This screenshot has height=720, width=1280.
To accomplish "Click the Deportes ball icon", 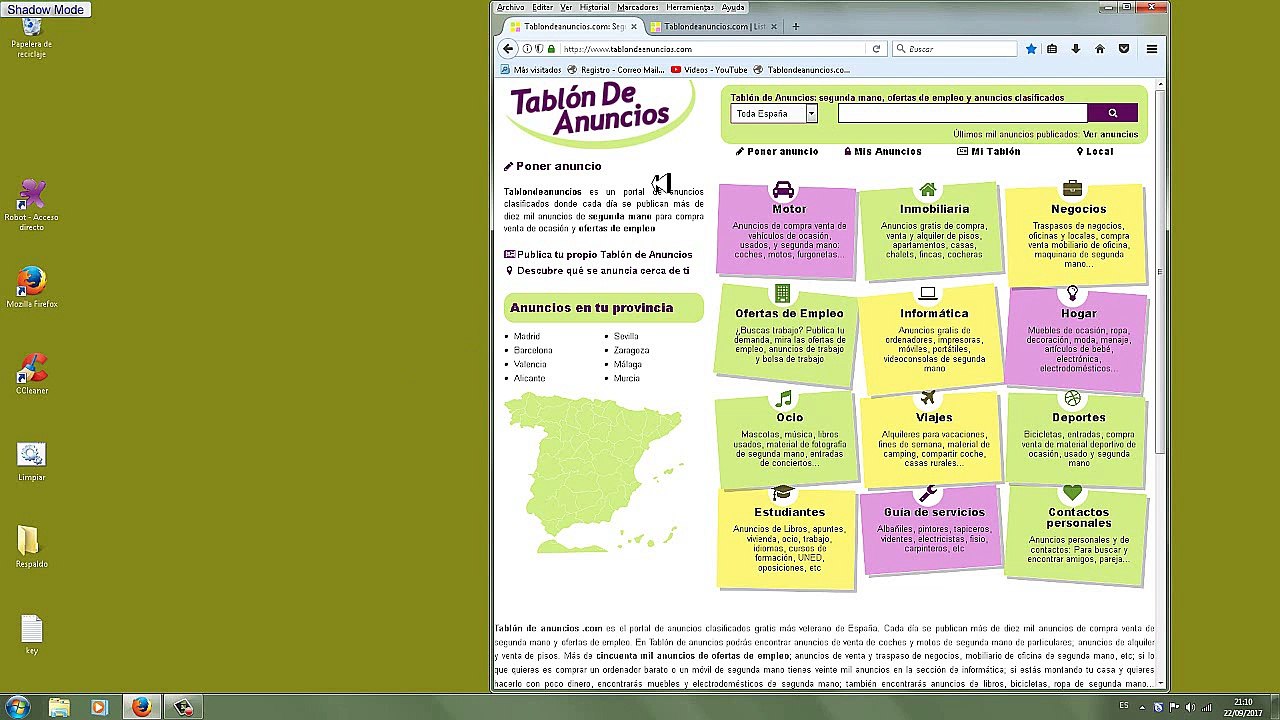I will tap(1072, 398).
